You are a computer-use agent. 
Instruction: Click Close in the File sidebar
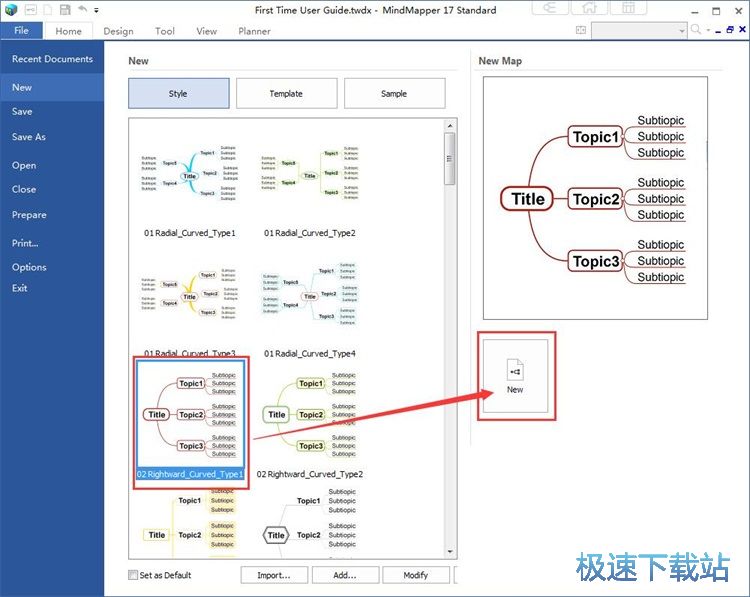52,189
